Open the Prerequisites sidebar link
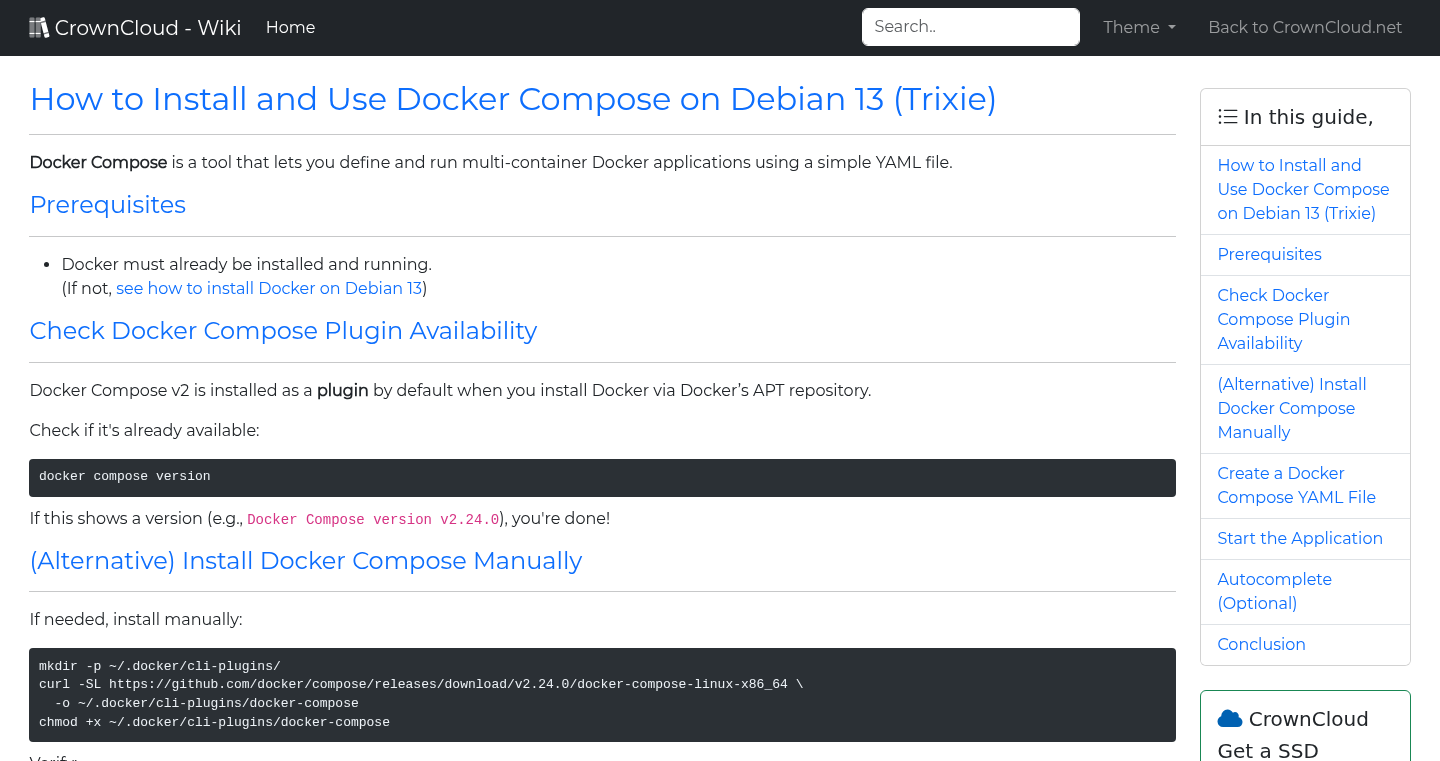1440x761 pixels. 1269,254
